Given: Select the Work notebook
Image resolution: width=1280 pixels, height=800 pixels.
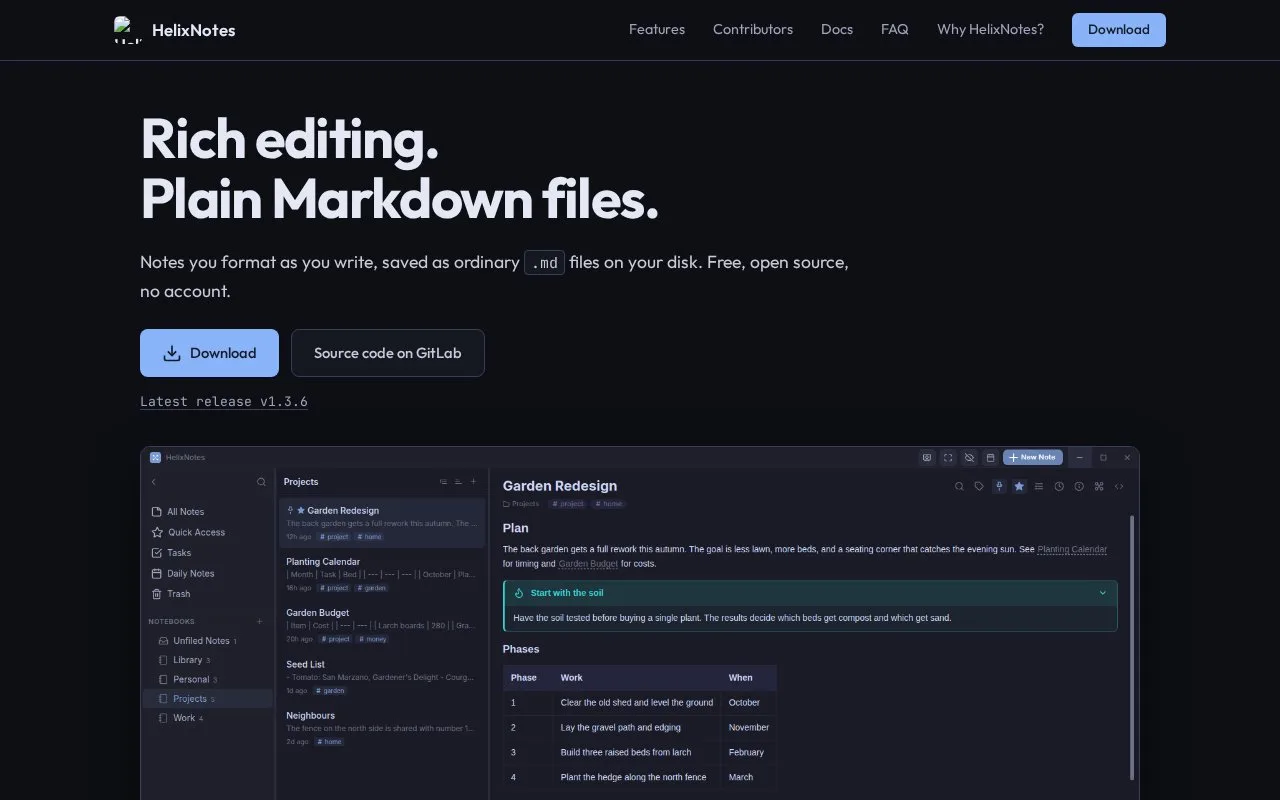Looking at the screenshot, I should tap(208, 718).
